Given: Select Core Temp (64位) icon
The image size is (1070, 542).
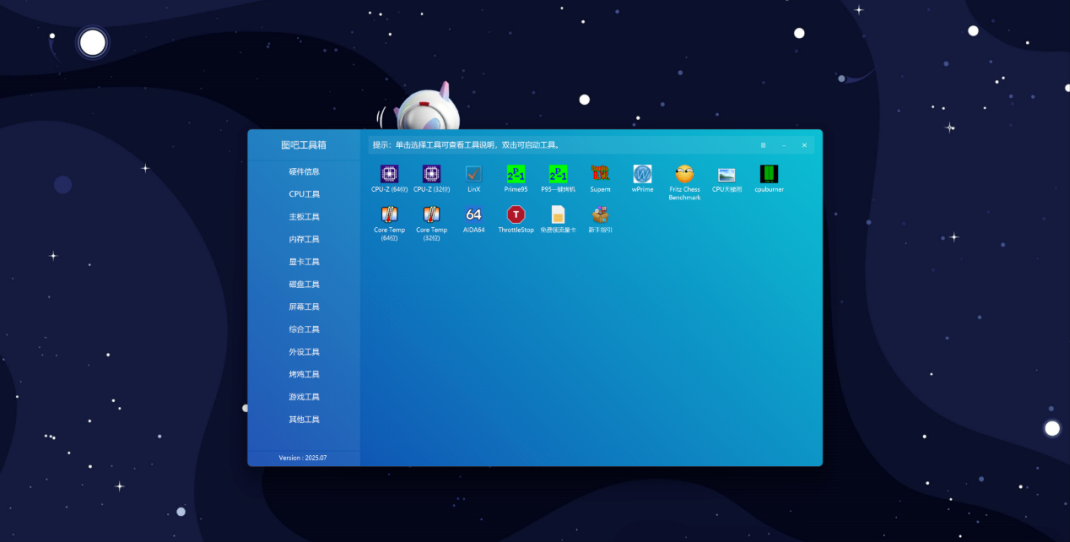Looking at the screenshot, I should 390,214.
